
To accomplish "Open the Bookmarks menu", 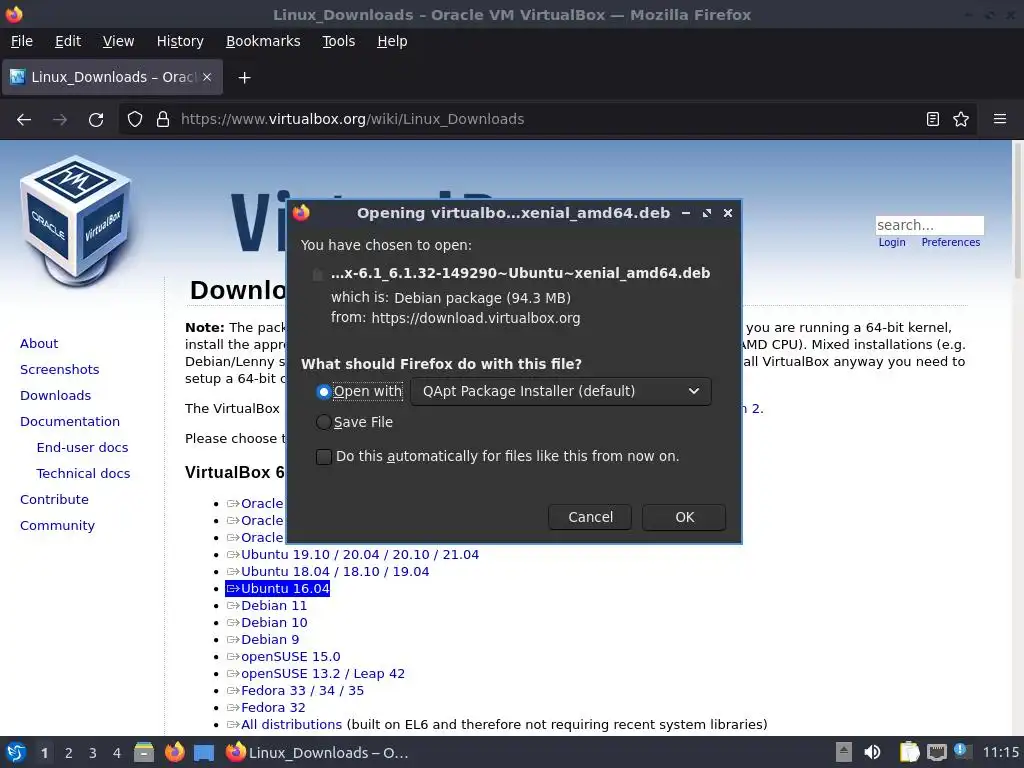I will point(263,41).
